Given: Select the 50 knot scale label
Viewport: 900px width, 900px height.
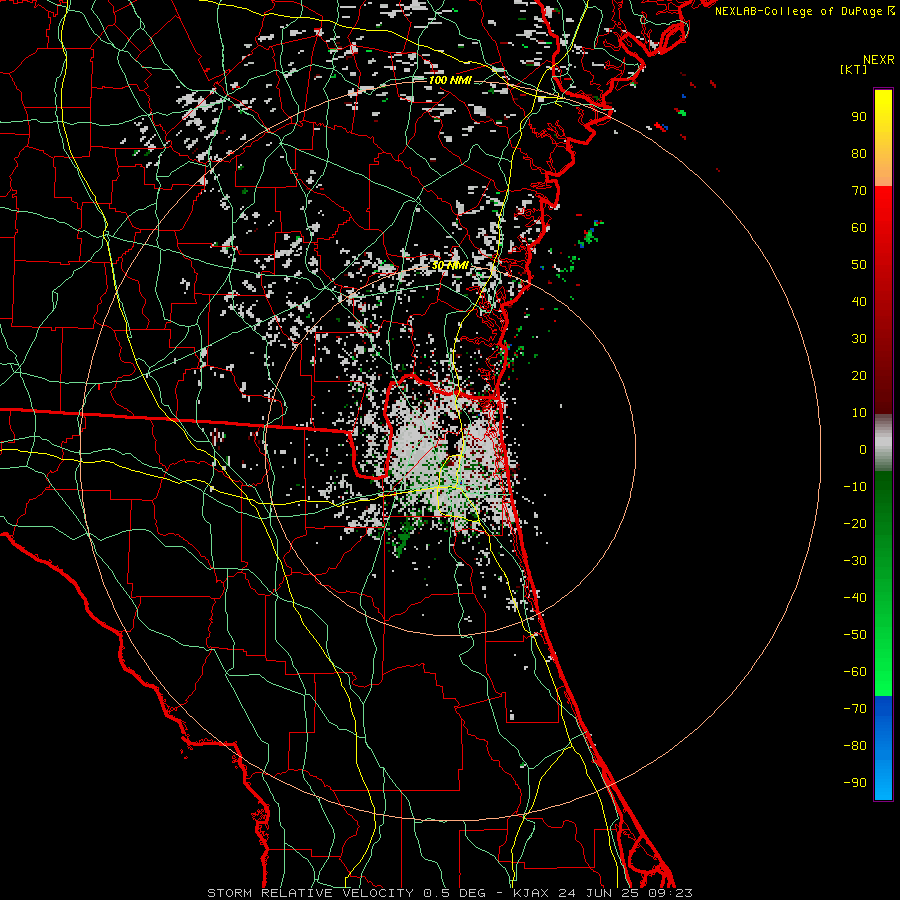Looking at the screenshot, I should tap(859, 265).
